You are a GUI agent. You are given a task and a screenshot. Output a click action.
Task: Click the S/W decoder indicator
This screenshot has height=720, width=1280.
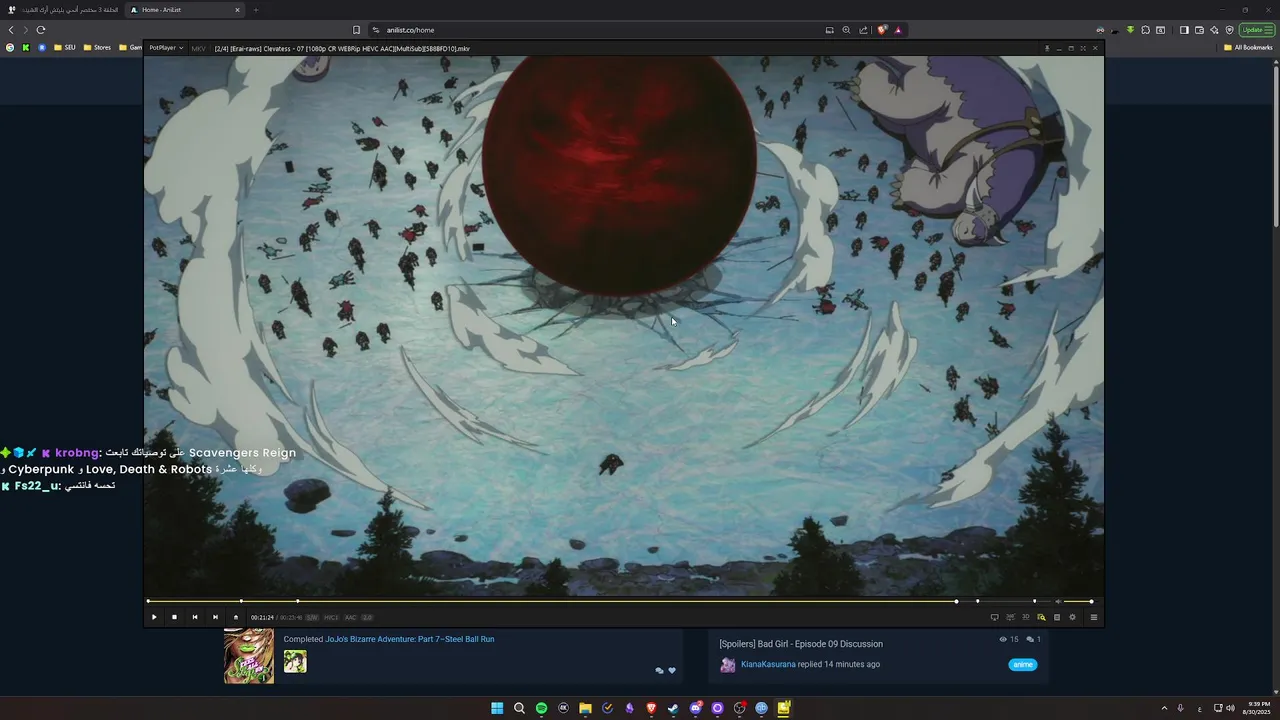click(312, 617)
